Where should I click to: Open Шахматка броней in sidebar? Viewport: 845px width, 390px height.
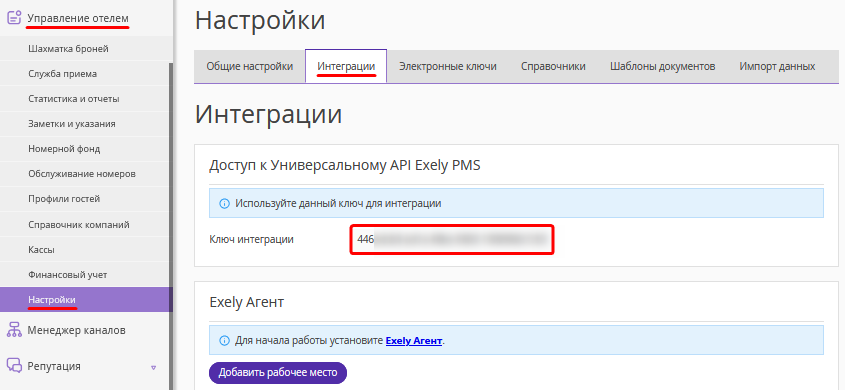click(x=68, y=49)
